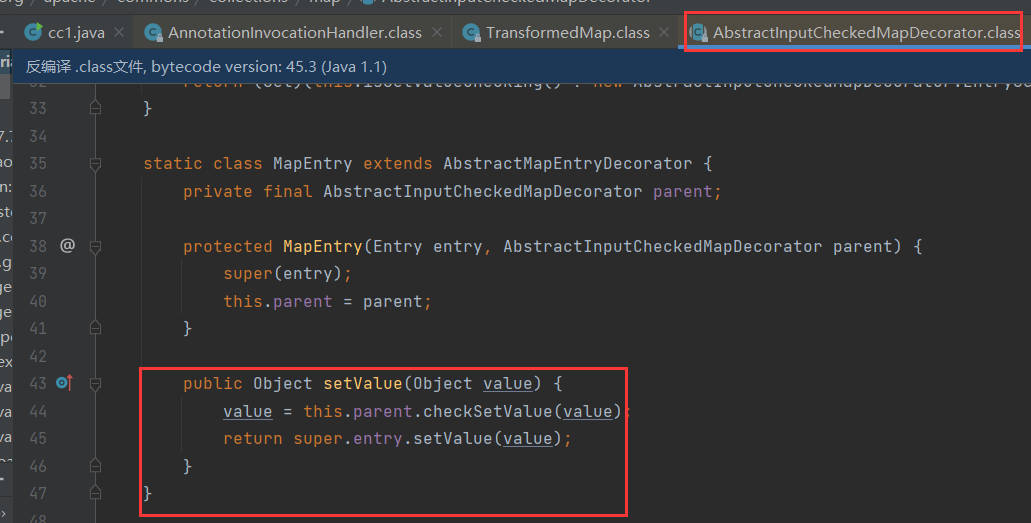Click the cc1.java file icon
Viewport: 1031px width, 523px height.
coord(32,32)
